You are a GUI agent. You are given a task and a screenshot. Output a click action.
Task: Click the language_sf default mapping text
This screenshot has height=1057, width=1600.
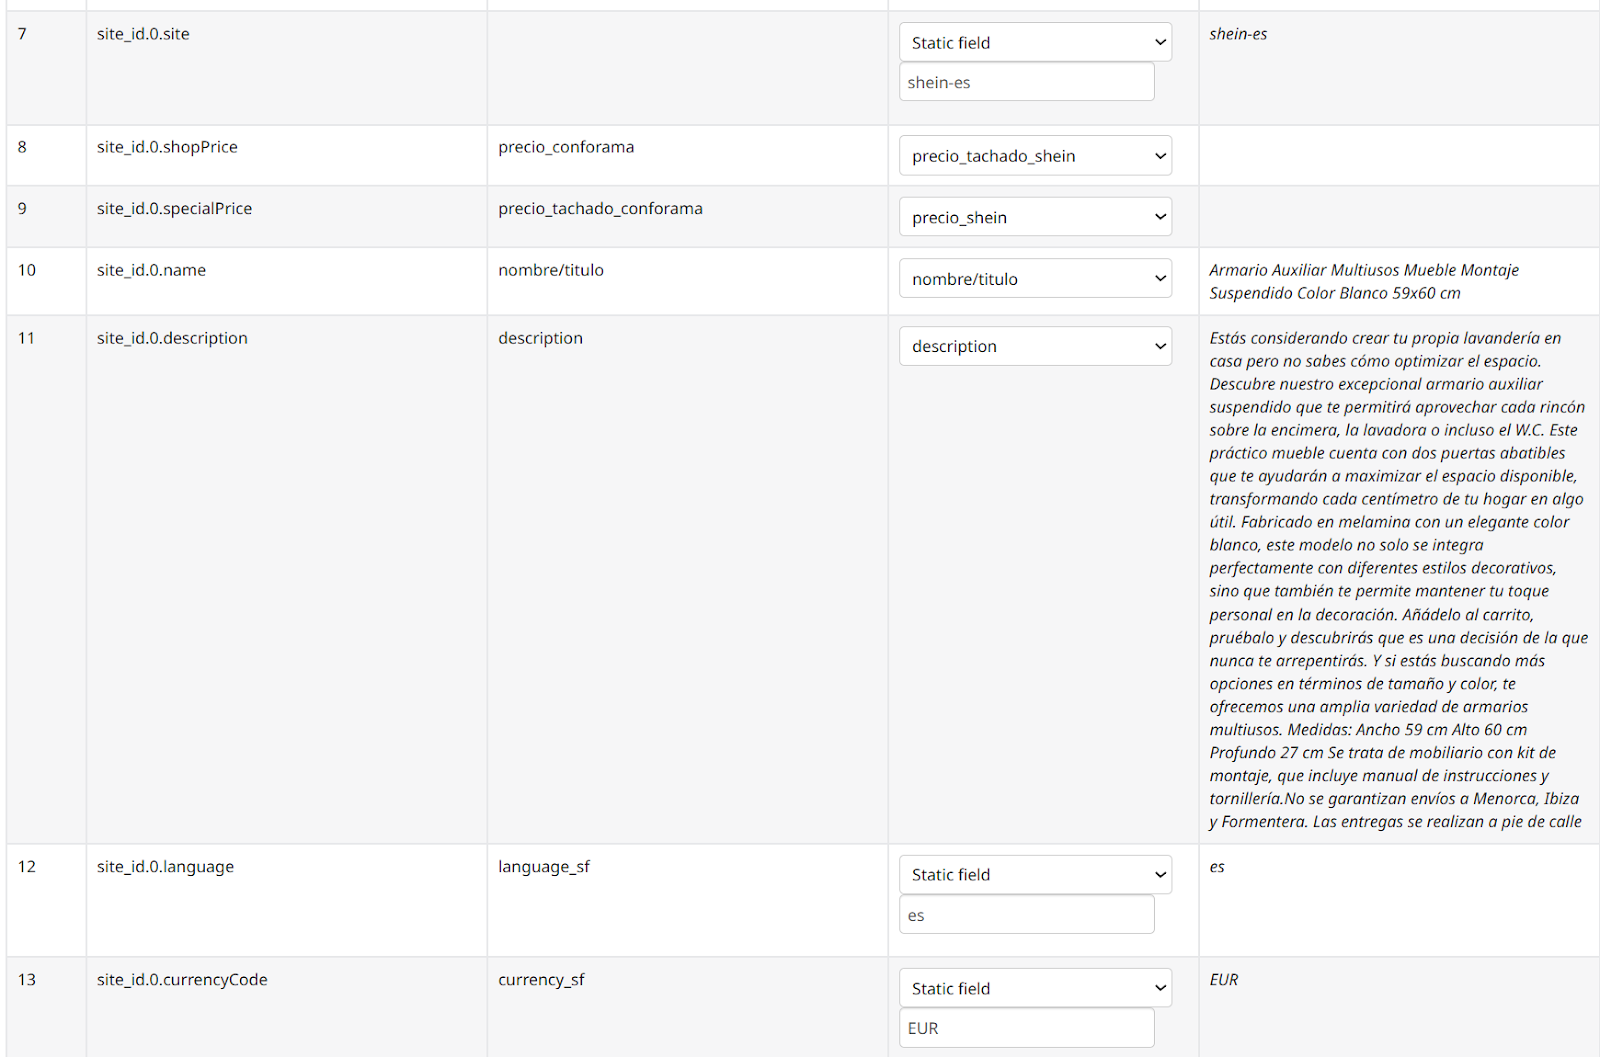pyautogui.click(x=544, y=867)
